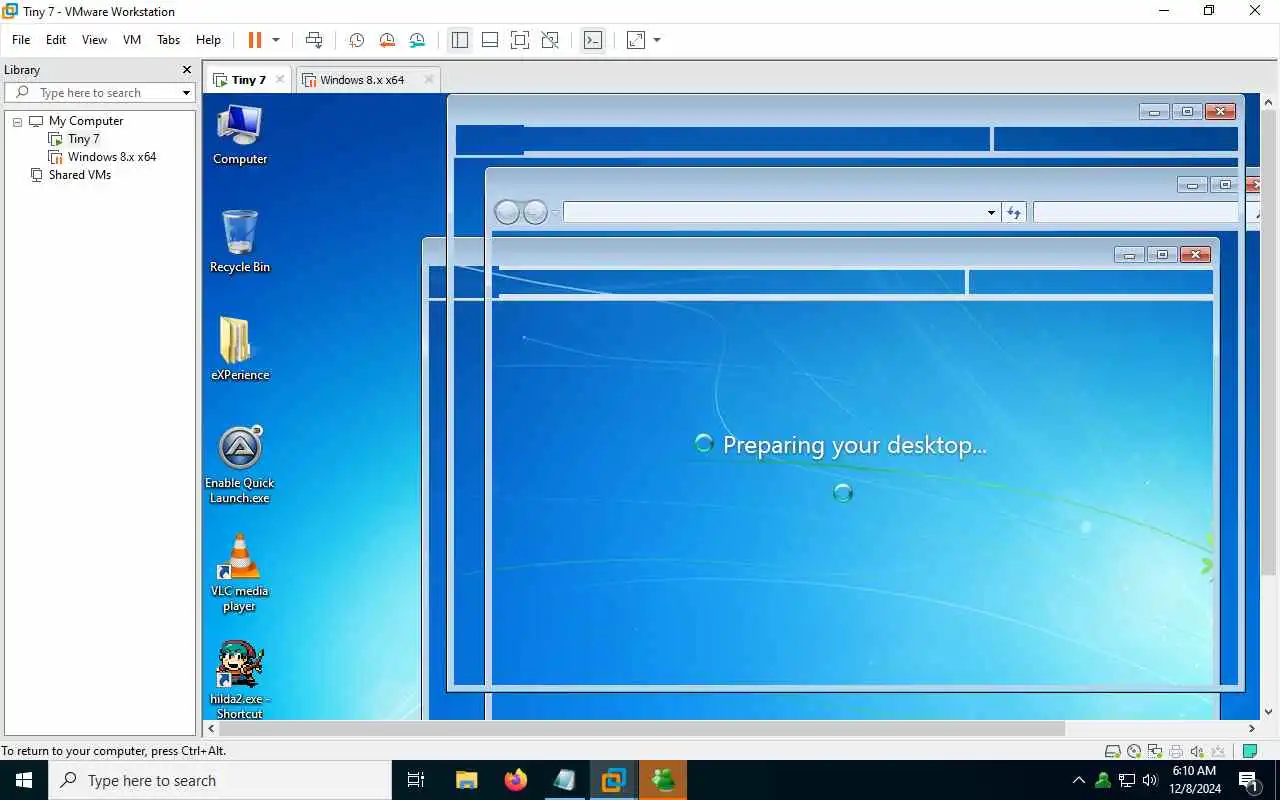Close the Library panel
The image size is (1280, 800).
[186, 70]
